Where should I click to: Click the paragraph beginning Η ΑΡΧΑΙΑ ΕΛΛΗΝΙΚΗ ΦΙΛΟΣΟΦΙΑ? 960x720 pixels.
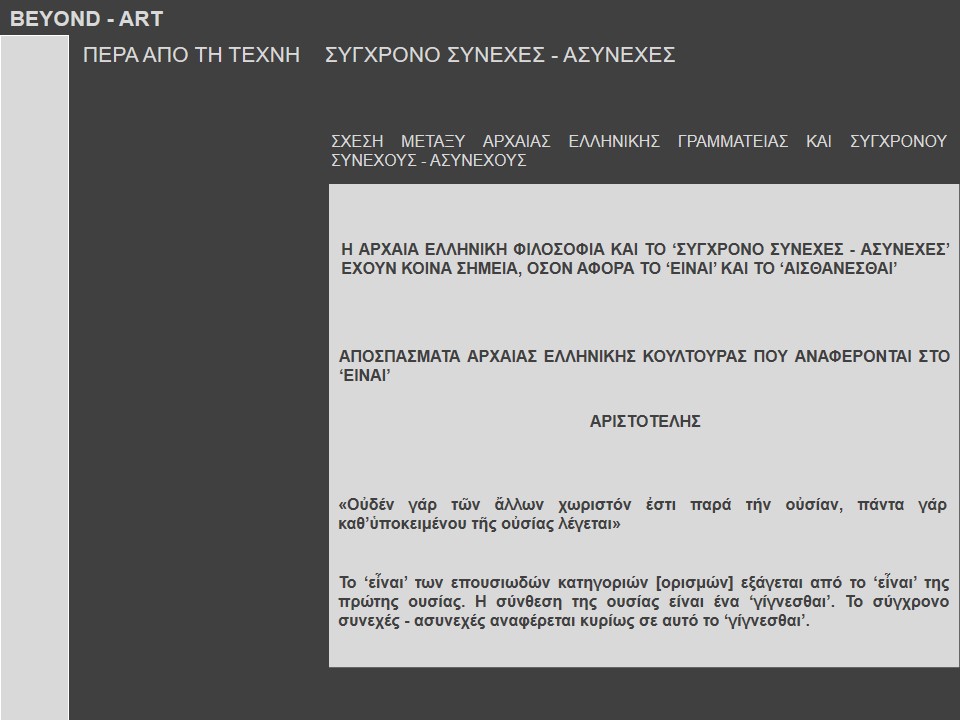pos(645,259)
